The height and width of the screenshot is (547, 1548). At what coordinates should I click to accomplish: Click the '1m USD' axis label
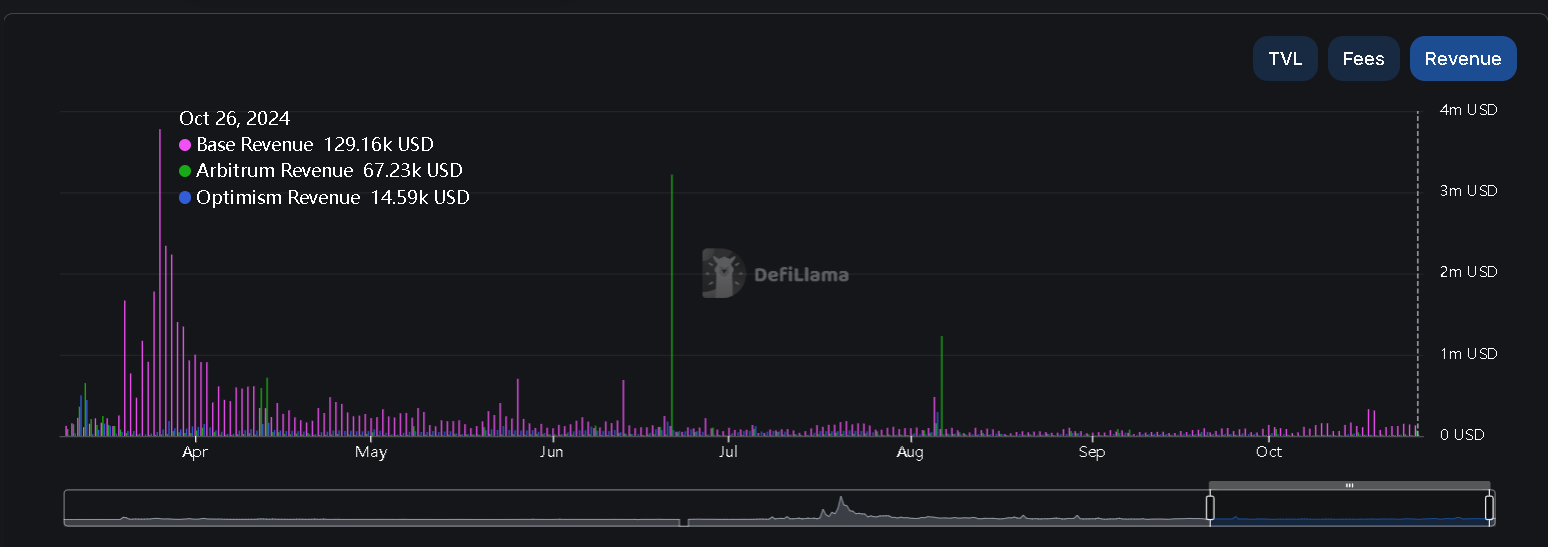(1468, 353)
